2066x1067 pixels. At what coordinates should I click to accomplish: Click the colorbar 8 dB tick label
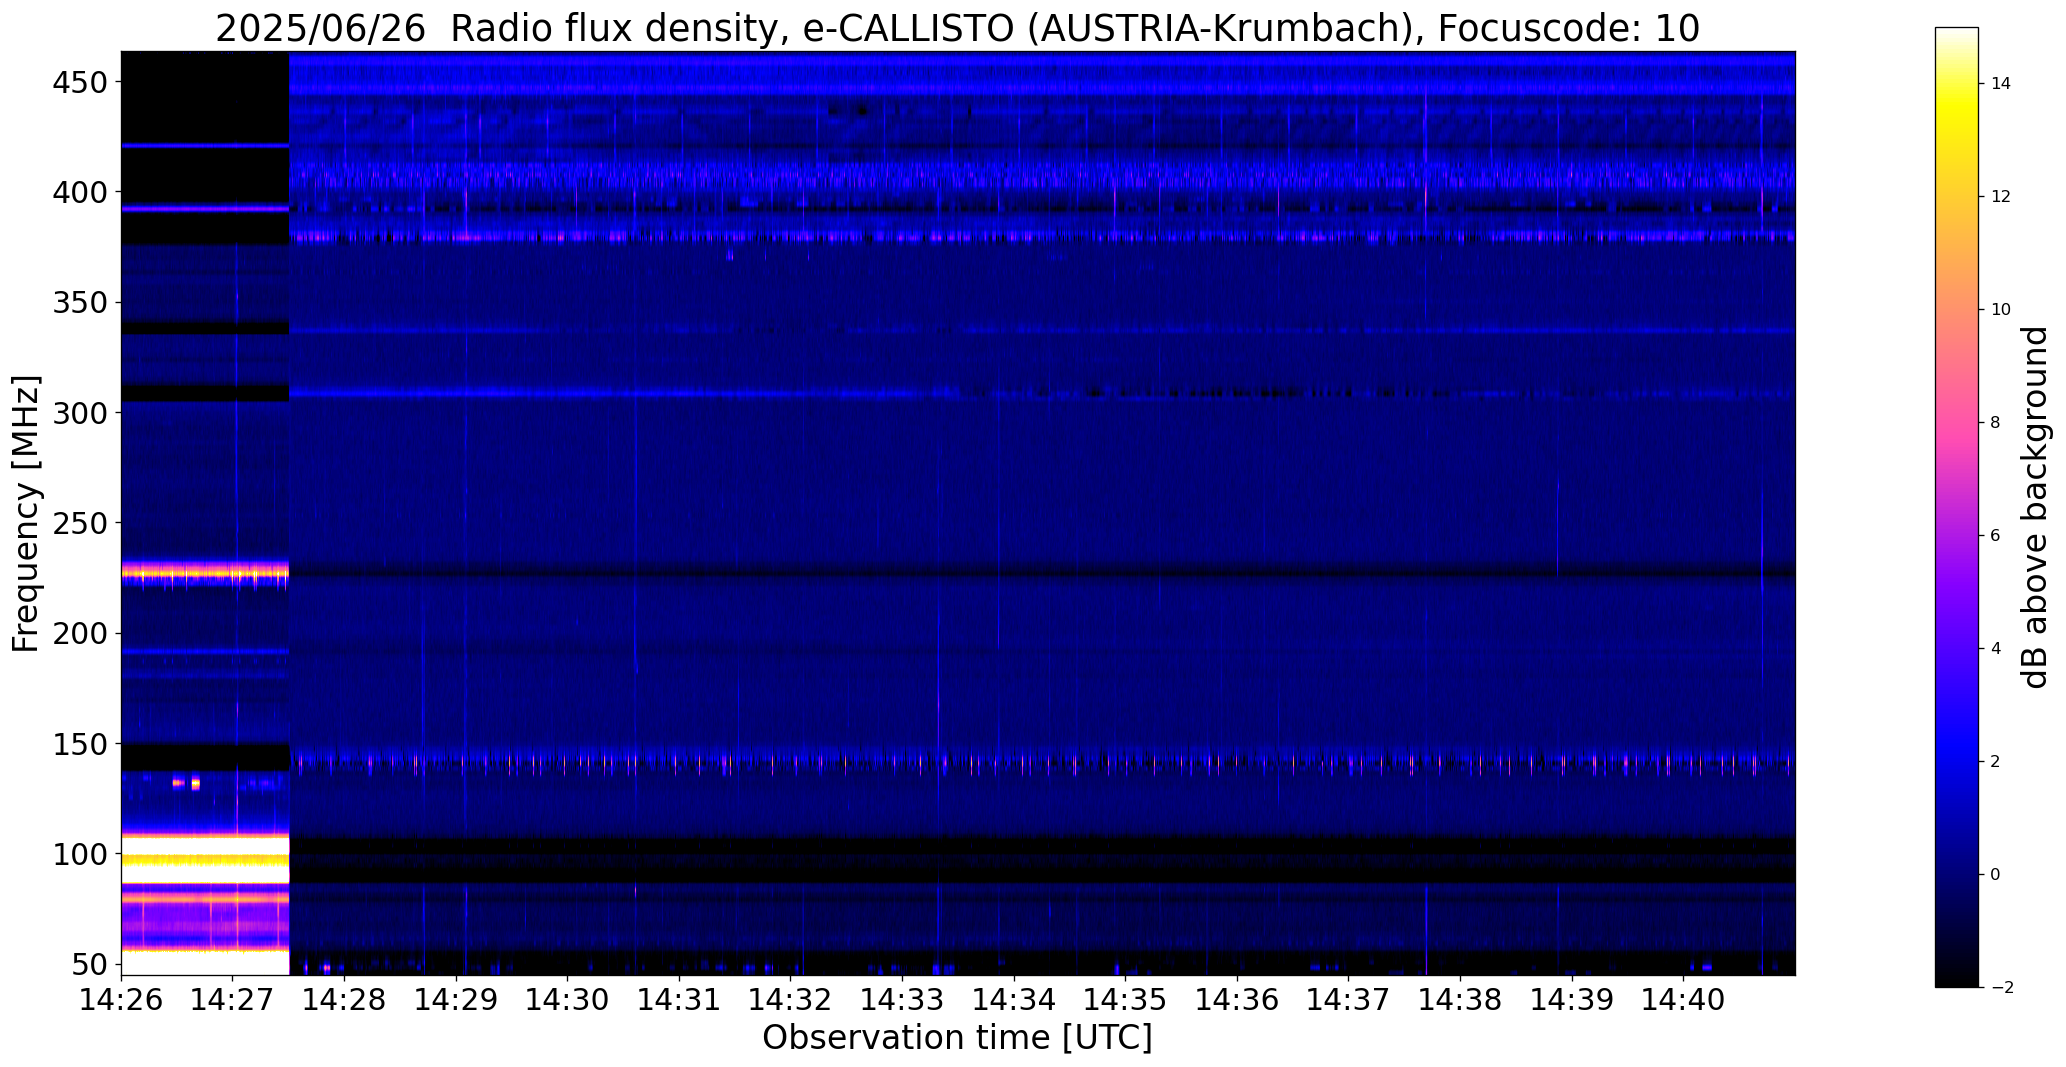(1996, 422)
